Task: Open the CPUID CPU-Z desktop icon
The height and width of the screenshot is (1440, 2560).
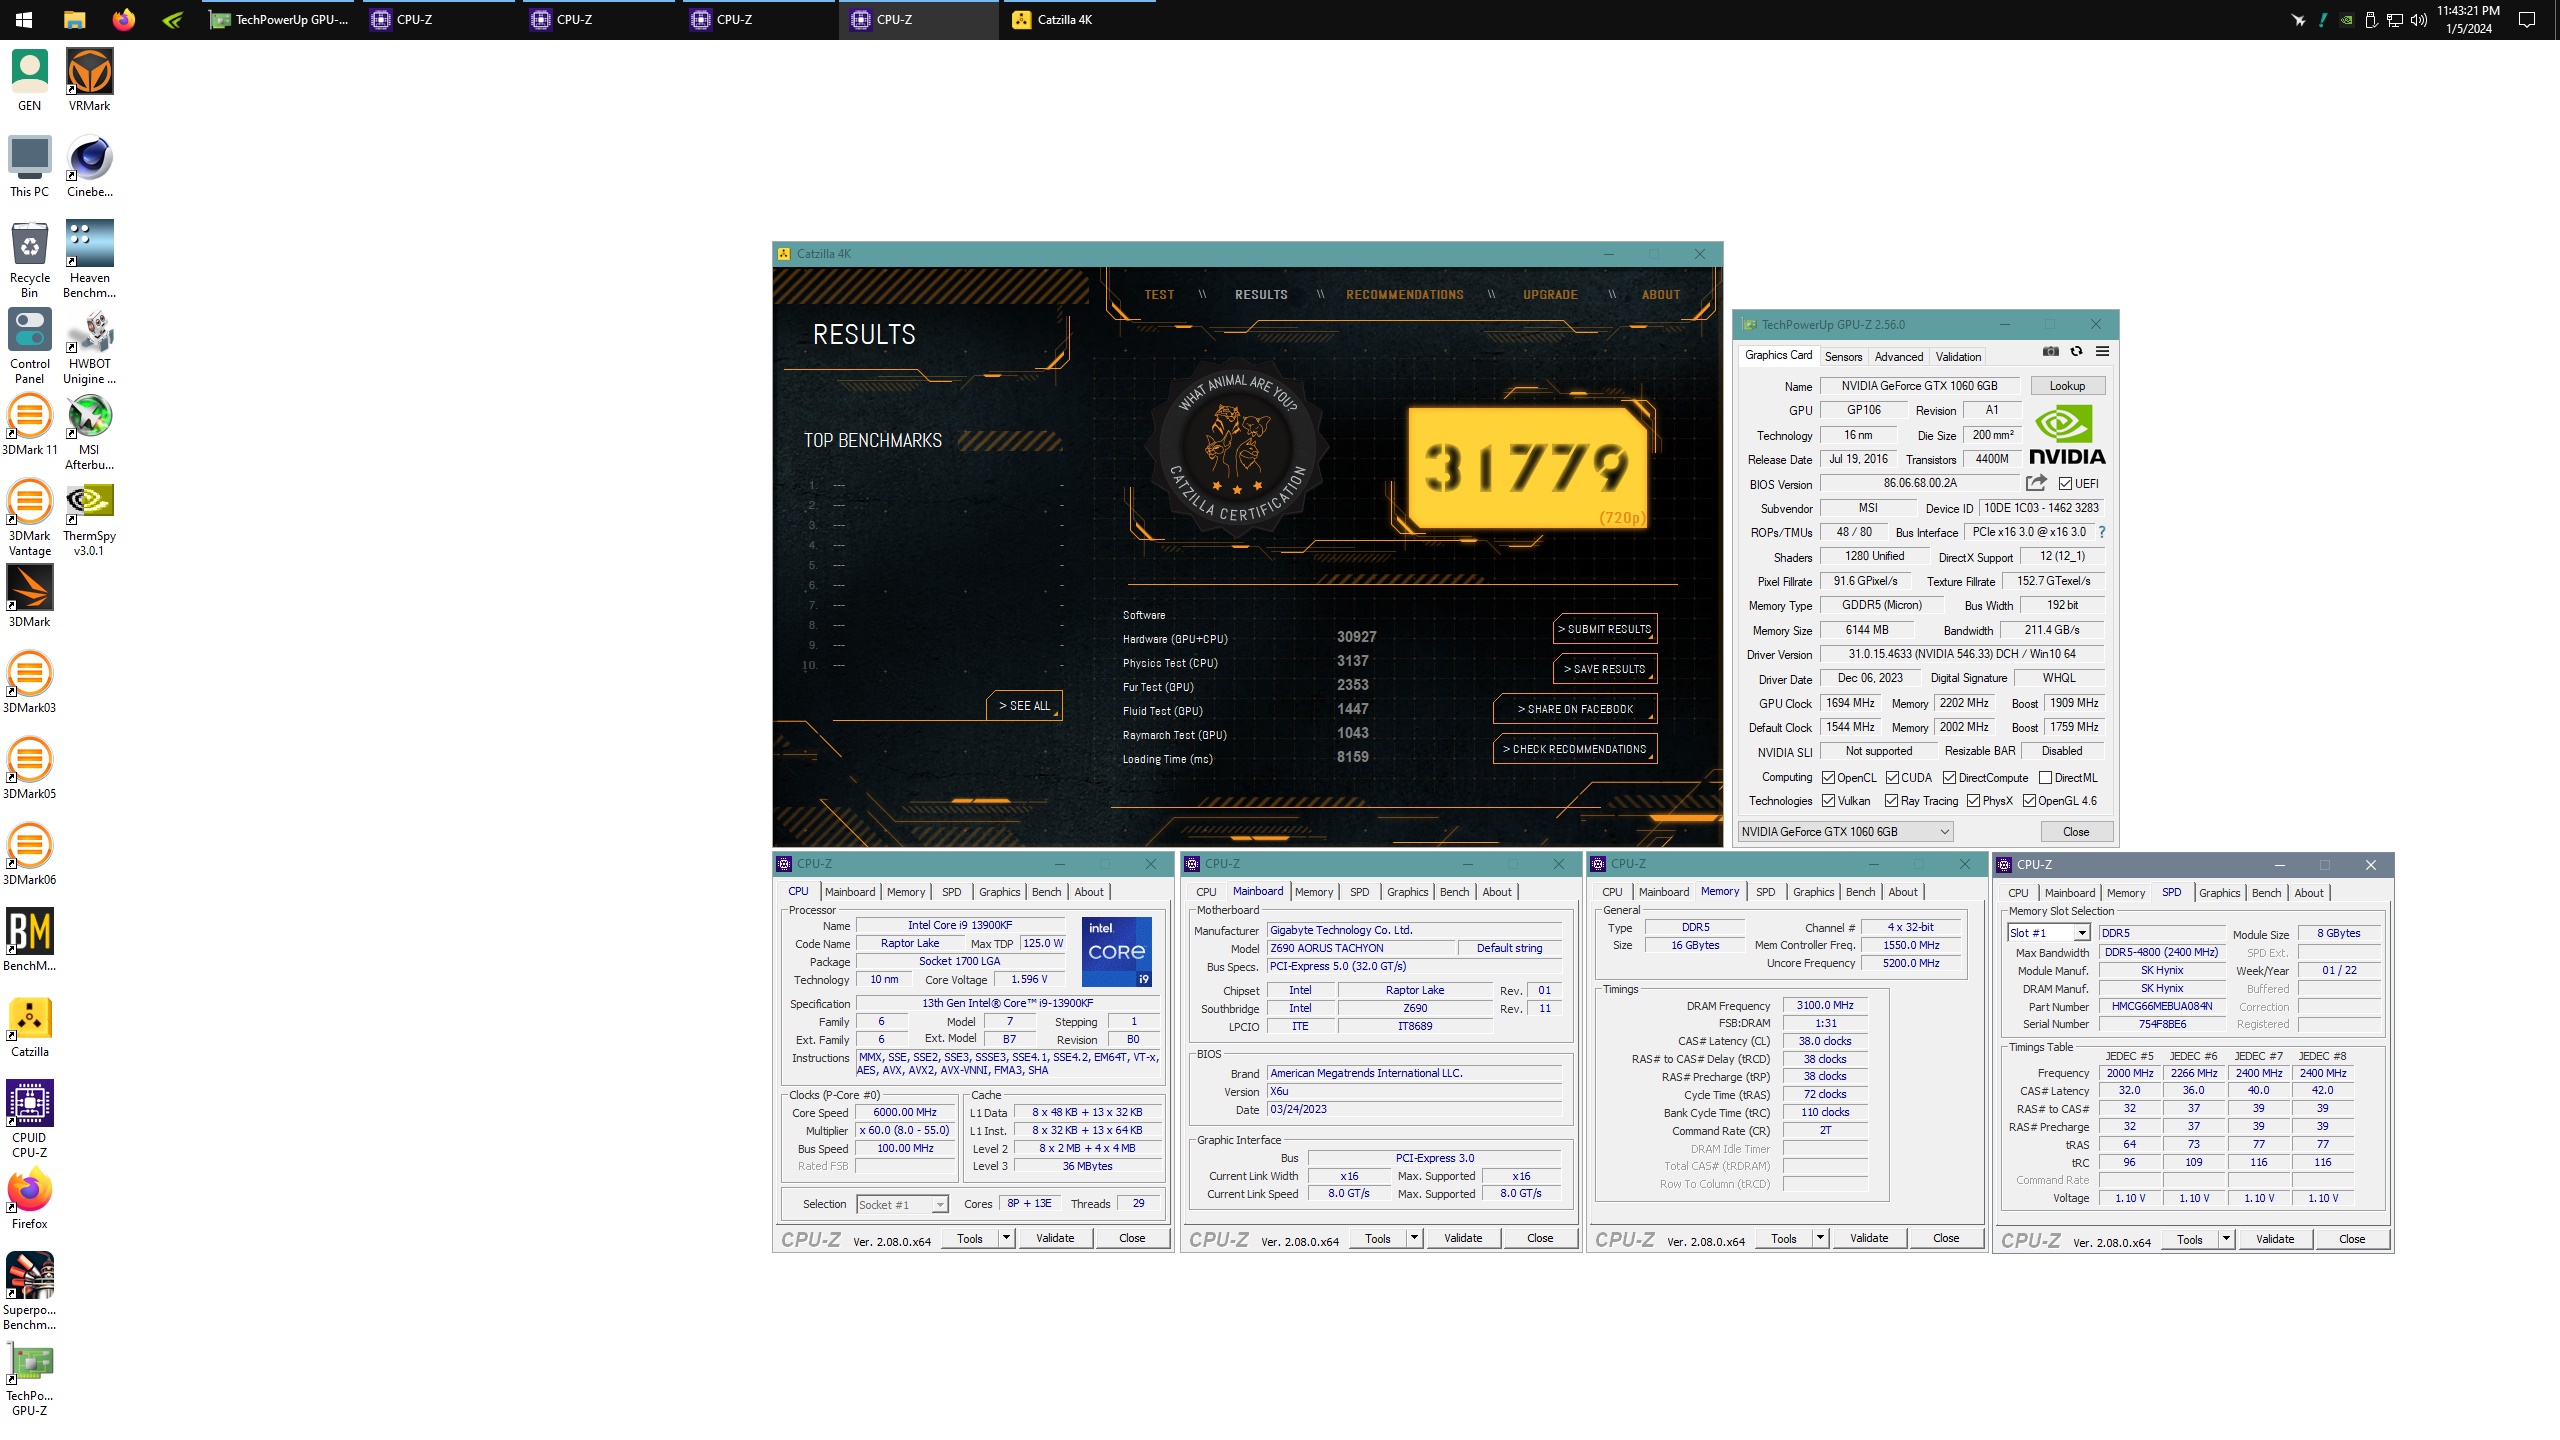Action: 30,1118
